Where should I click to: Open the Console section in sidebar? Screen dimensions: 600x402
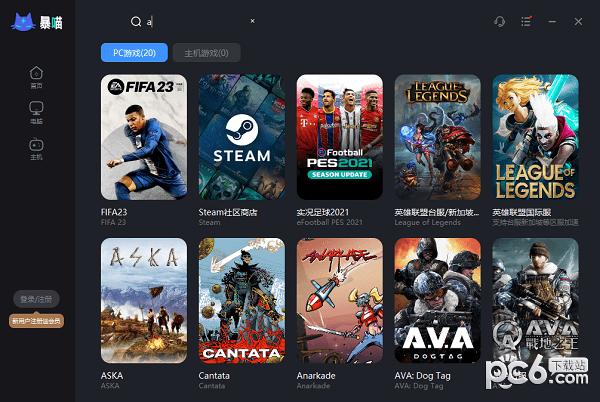(x=36, y=149)
